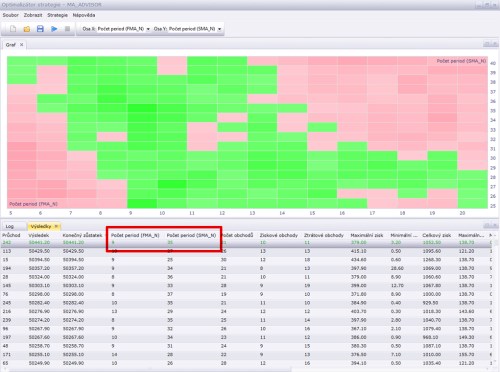Sort by Maximální zisk column header
Viewport: 500px width, 372px height.
click(367, 235)
